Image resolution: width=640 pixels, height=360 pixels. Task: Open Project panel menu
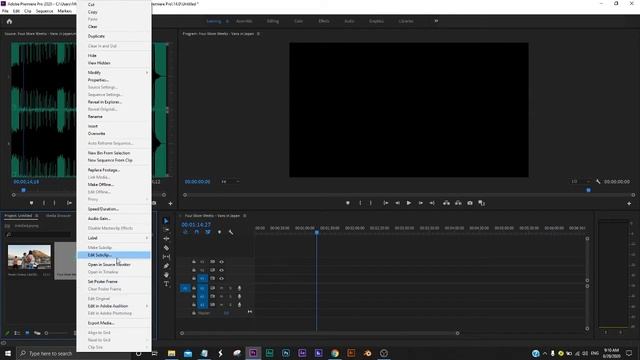(x=37, y=216)
